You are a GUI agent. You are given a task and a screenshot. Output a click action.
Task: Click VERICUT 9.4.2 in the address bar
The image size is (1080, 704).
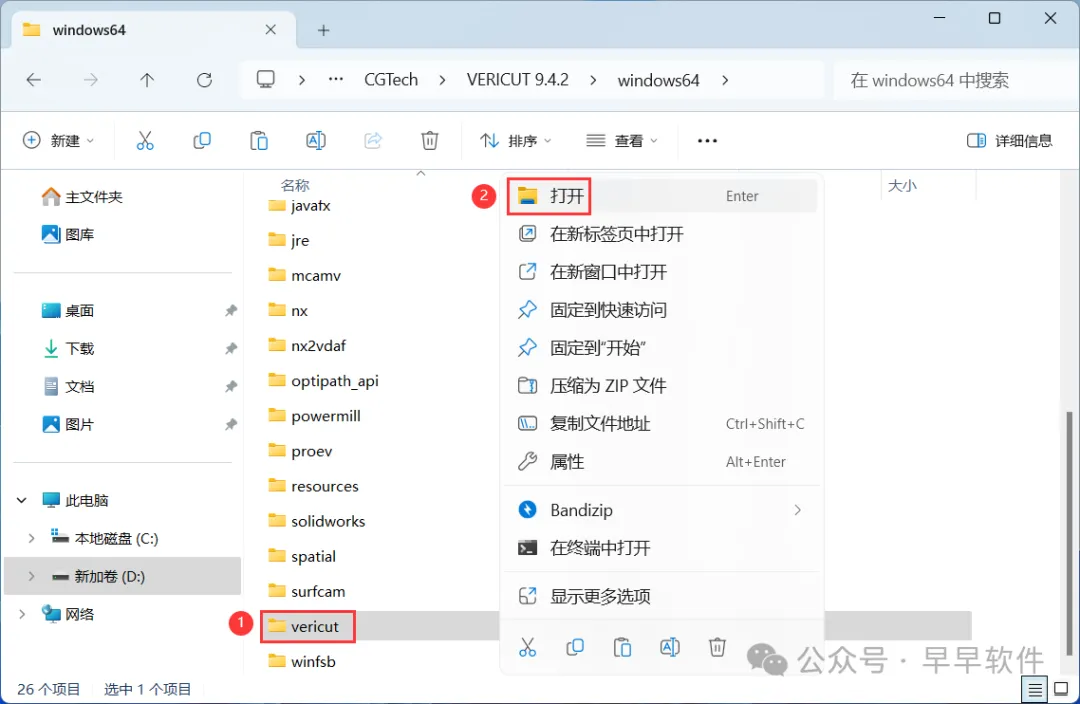(x=517, y=80)
